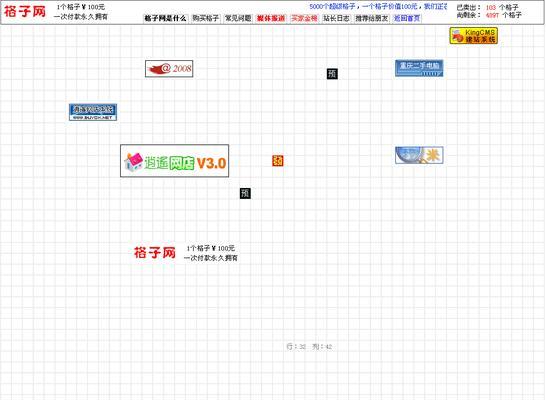
Task: Click the black 预 cell beside the 重庆二手电脑 ad
Action: coord(332,73)
